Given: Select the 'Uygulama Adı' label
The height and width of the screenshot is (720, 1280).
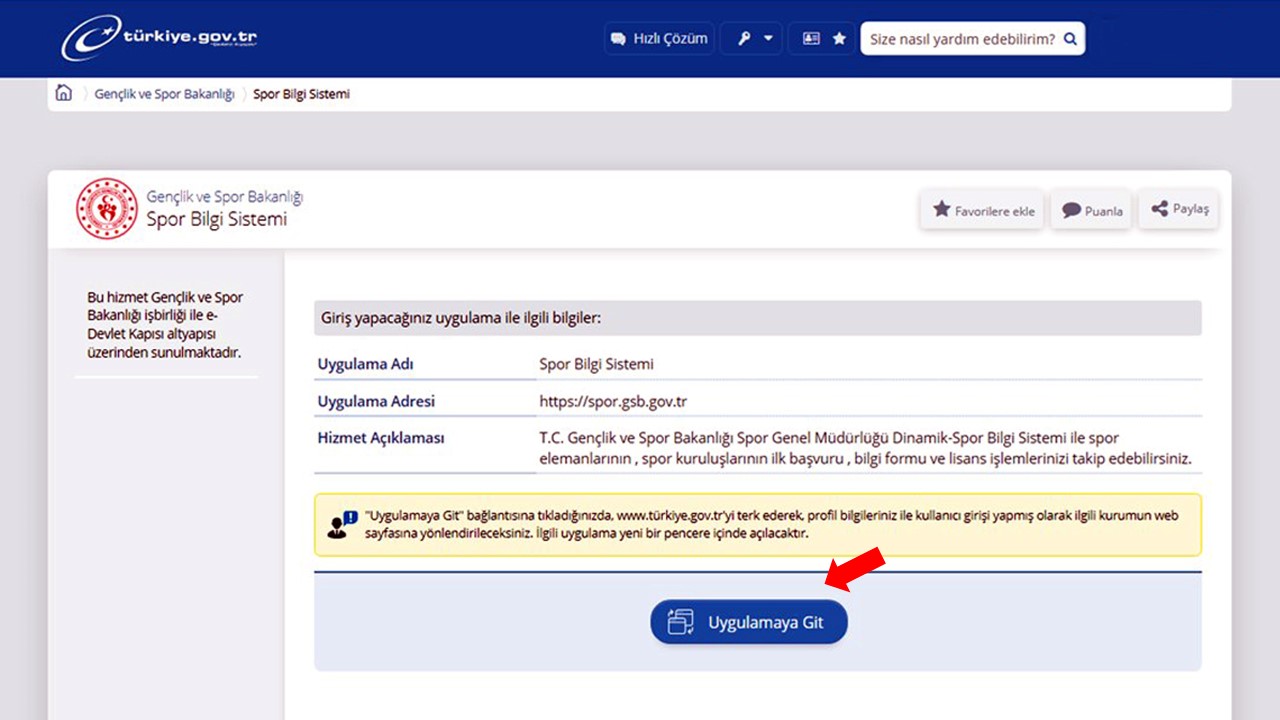Looking at the screenshot, I should 365,364.
